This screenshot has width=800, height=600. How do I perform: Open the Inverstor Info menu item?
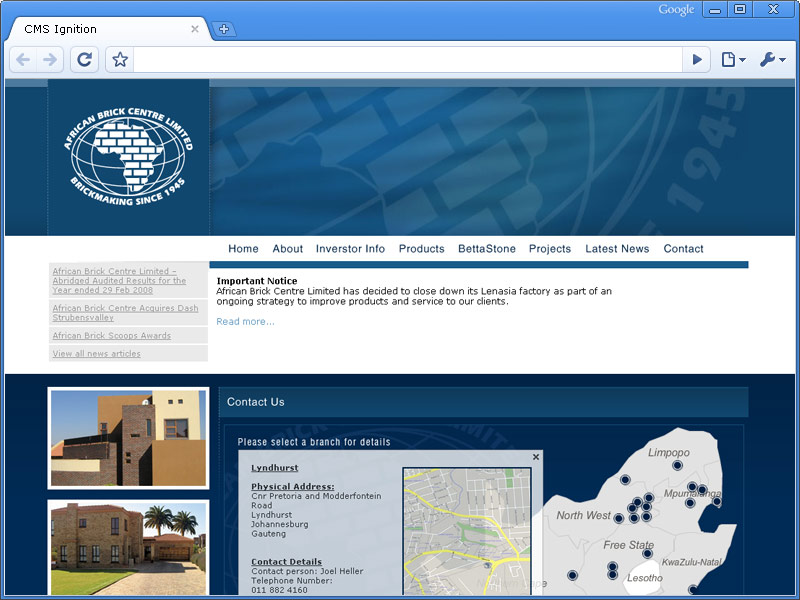pos(350,248)
